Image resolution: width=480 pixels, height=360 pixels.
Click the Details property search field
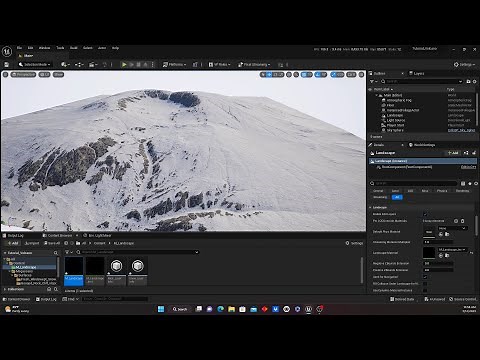[x=414, y=183]
